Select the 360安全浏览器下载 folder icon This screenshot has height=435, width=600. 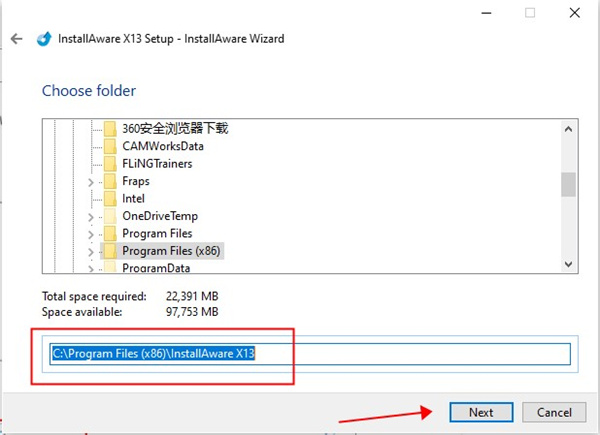tap(110, 129)
